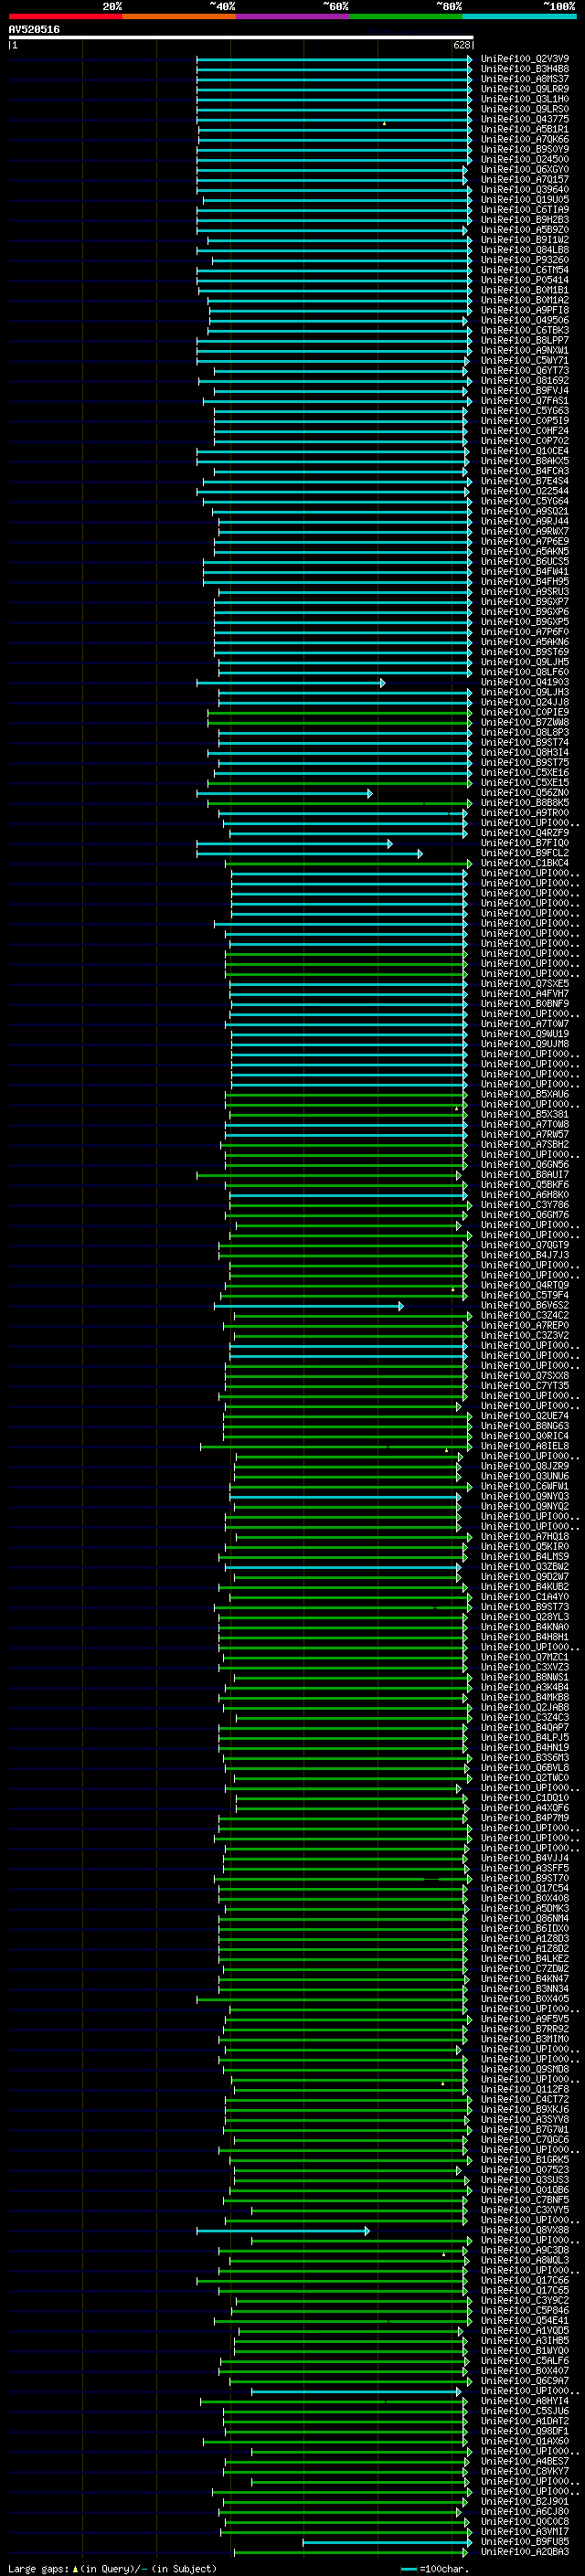585x2576 pixels.
Task: Open the UniRef100_C6WFW1 entry
Action: tap(525, 1486)
